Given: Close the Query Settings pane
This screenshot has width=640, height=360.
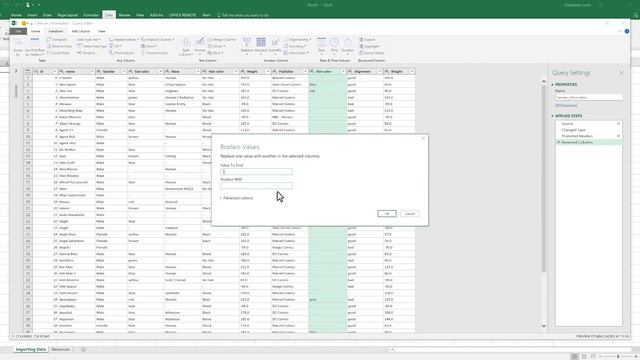Looking at the screenshot, I should pos(621,73).
